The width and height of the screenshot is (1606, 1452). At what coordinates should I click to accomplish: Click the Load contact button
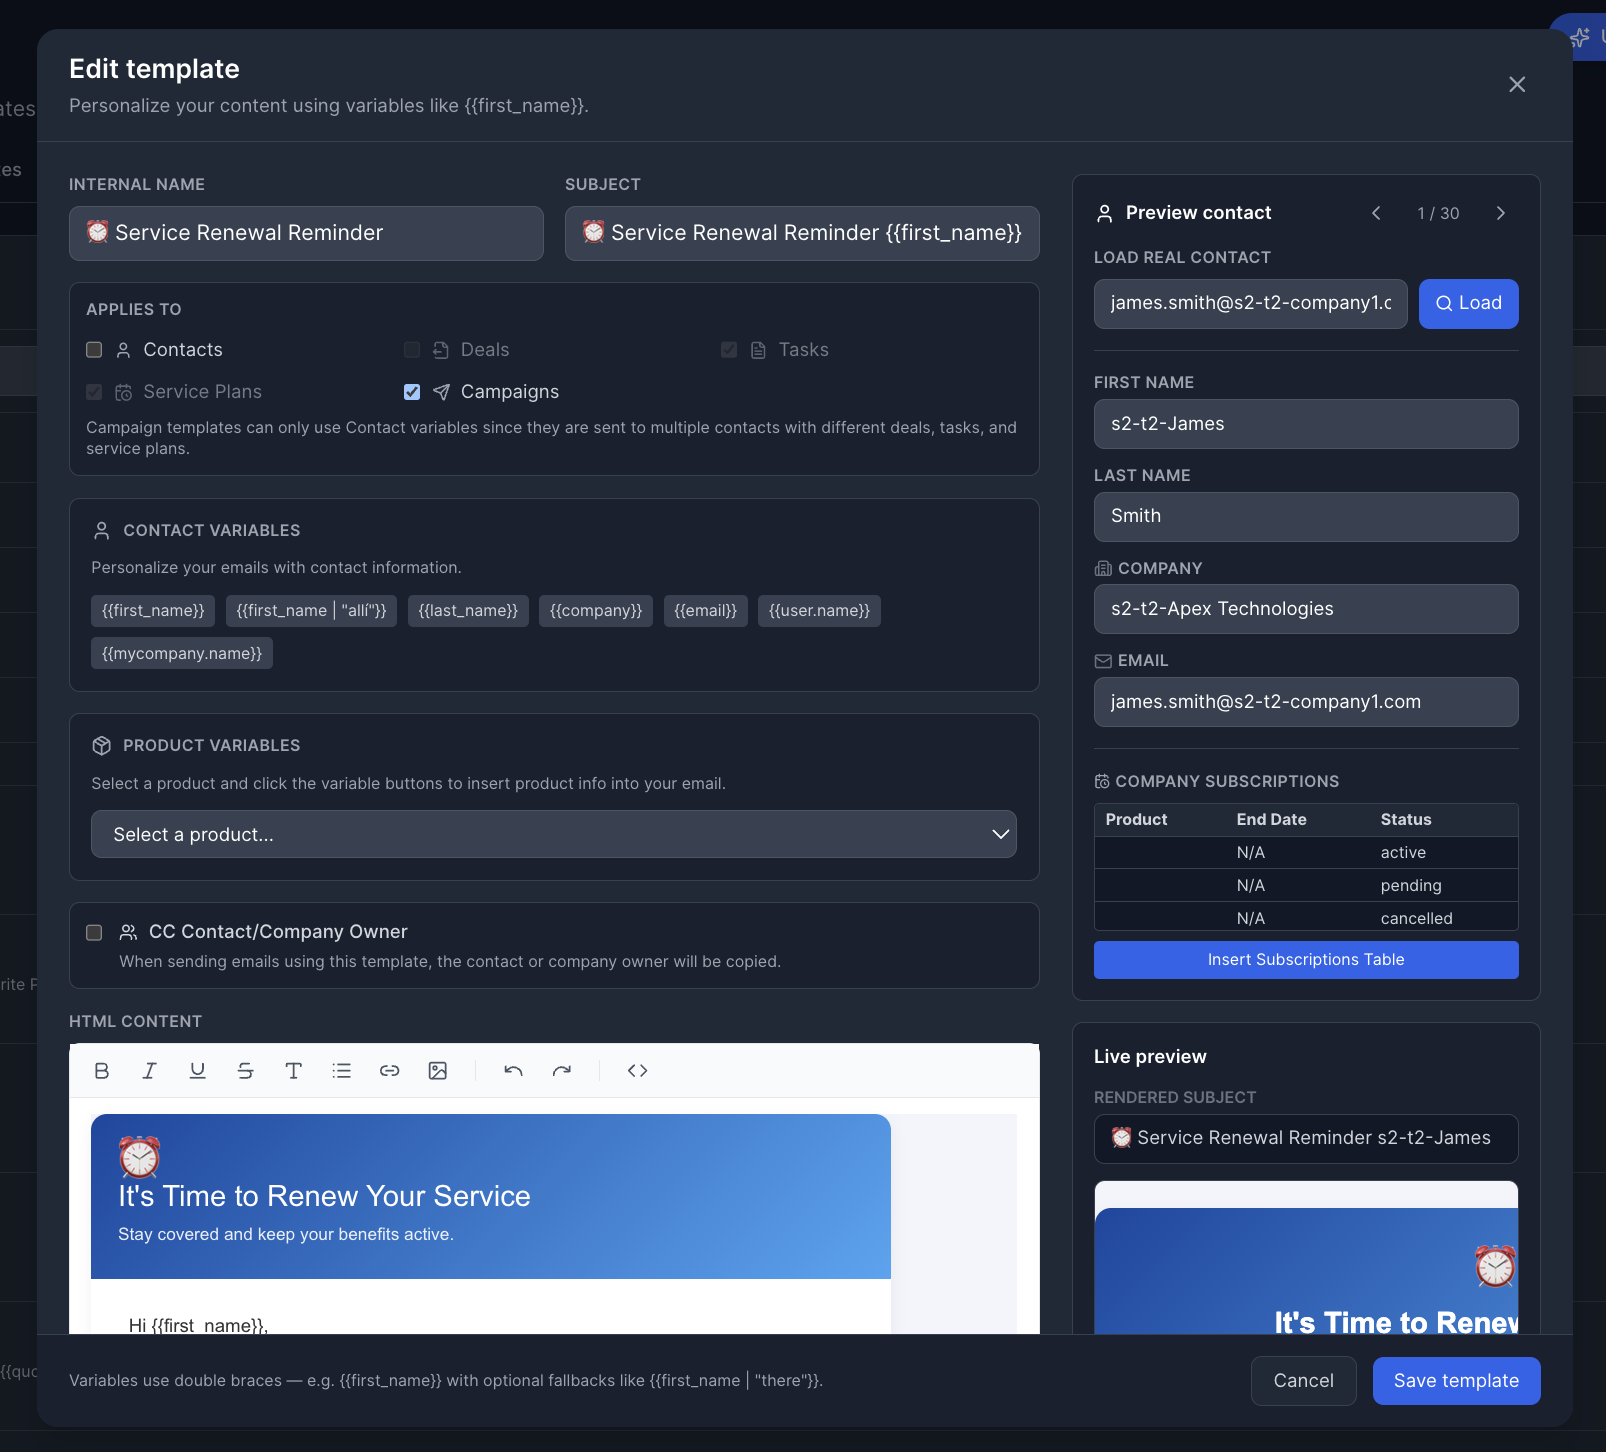1468,304
